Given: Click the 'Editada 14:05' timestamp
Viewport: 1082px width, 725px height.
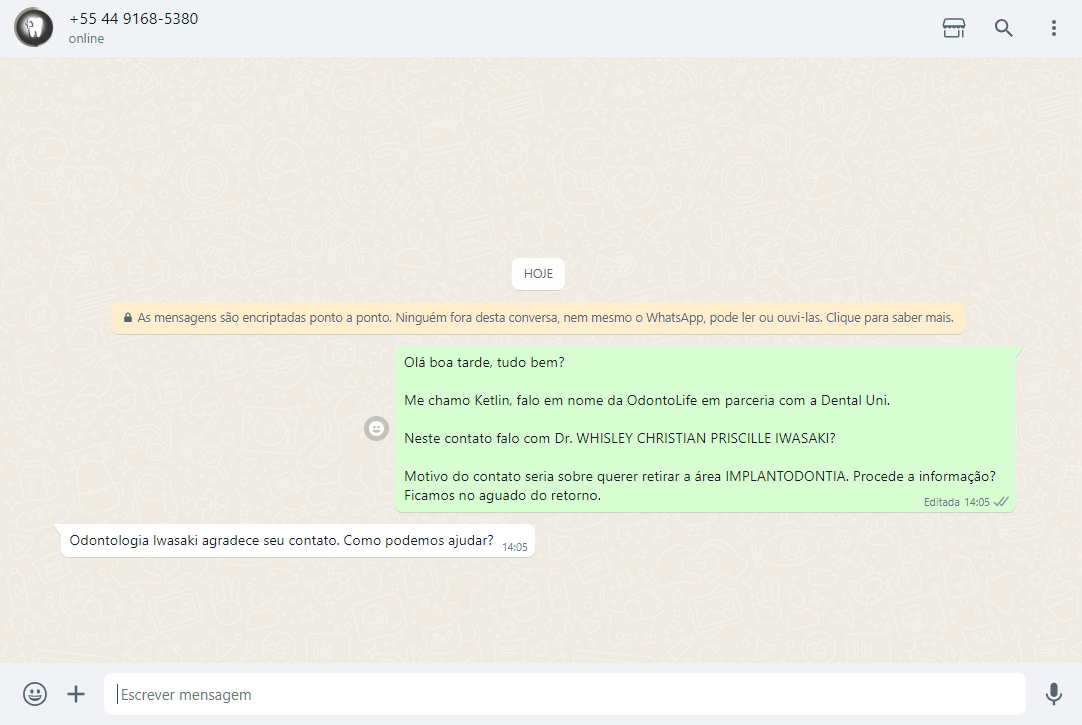Looking at the screenshot, I should (956, 502).
